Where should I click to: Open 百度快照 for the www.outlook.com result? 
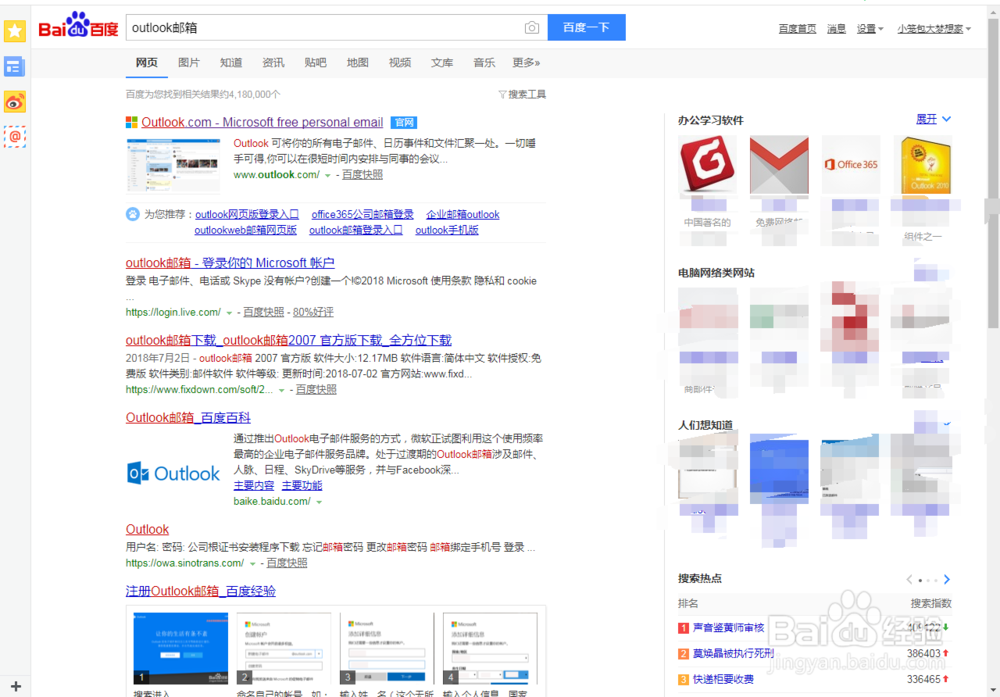(x=362, y=175)
